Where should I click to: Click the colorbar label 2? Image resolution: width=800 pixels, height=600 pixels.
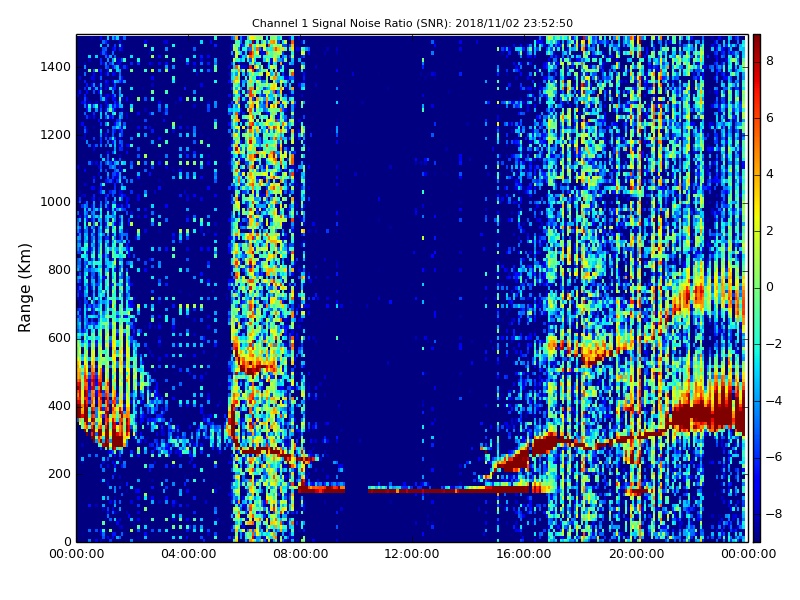pos(770,231)
